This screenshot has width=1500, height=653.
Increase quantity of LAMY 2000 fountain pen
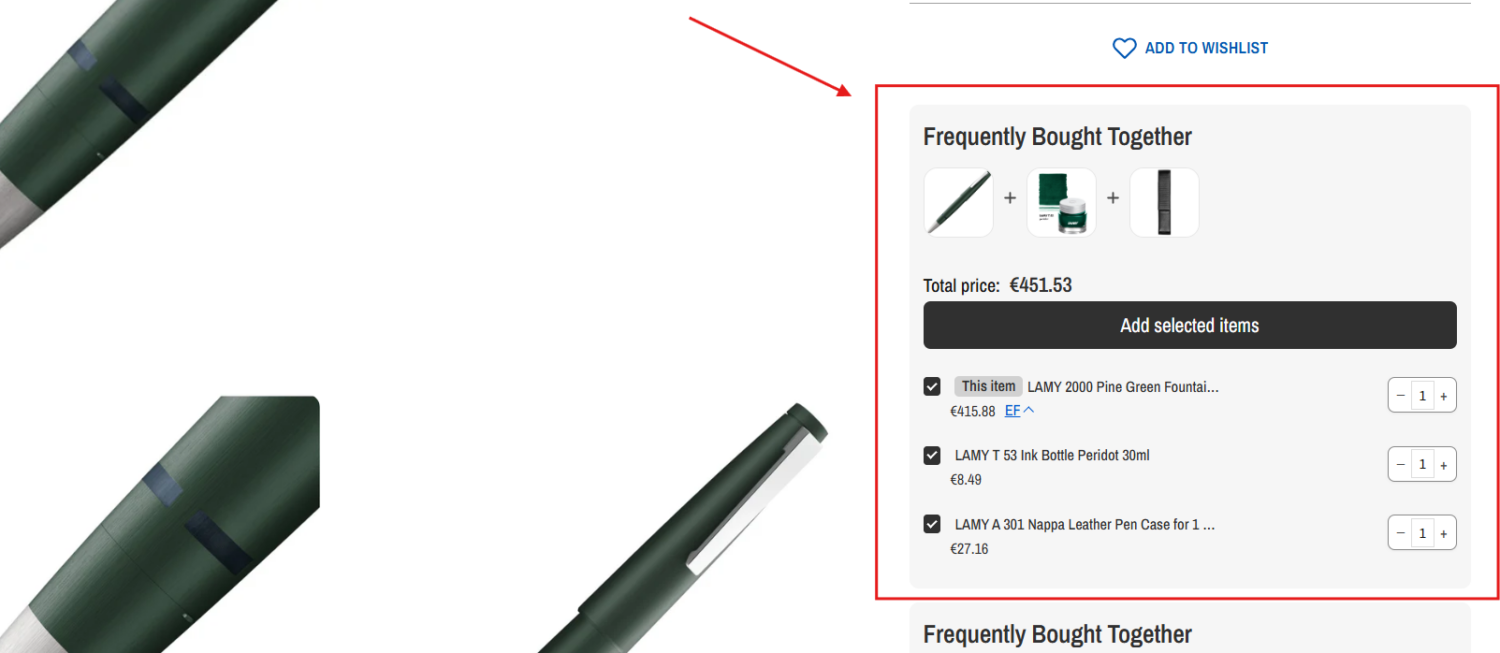point(1443,396)
